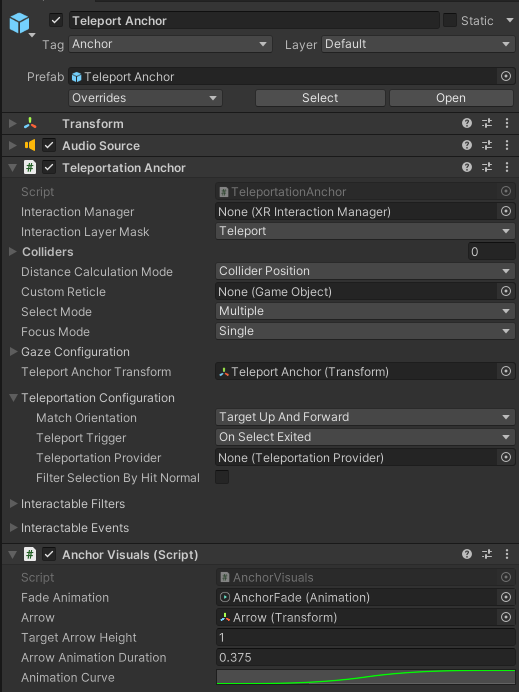Expand Gaze Configuration section
Image resolution: width=519 pixels, height=692 pixels.
pyautogui.click(x=13, y=351)
